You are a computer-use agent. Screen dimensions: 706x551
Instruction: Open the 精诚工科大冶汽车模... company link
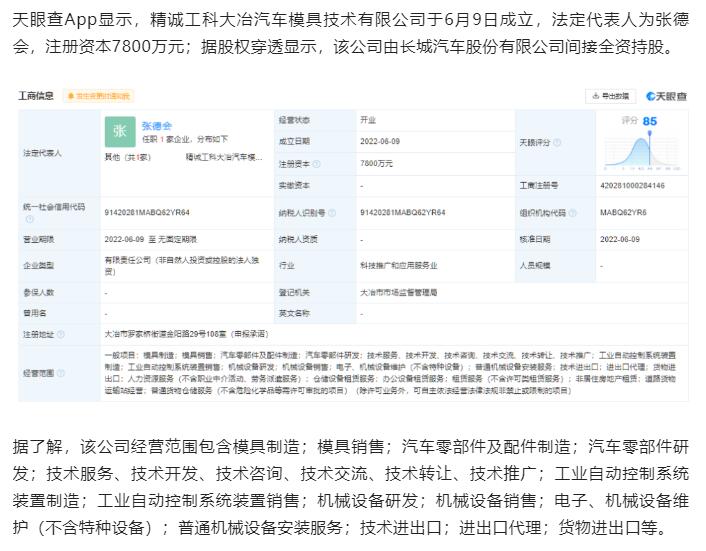[224, 157]
